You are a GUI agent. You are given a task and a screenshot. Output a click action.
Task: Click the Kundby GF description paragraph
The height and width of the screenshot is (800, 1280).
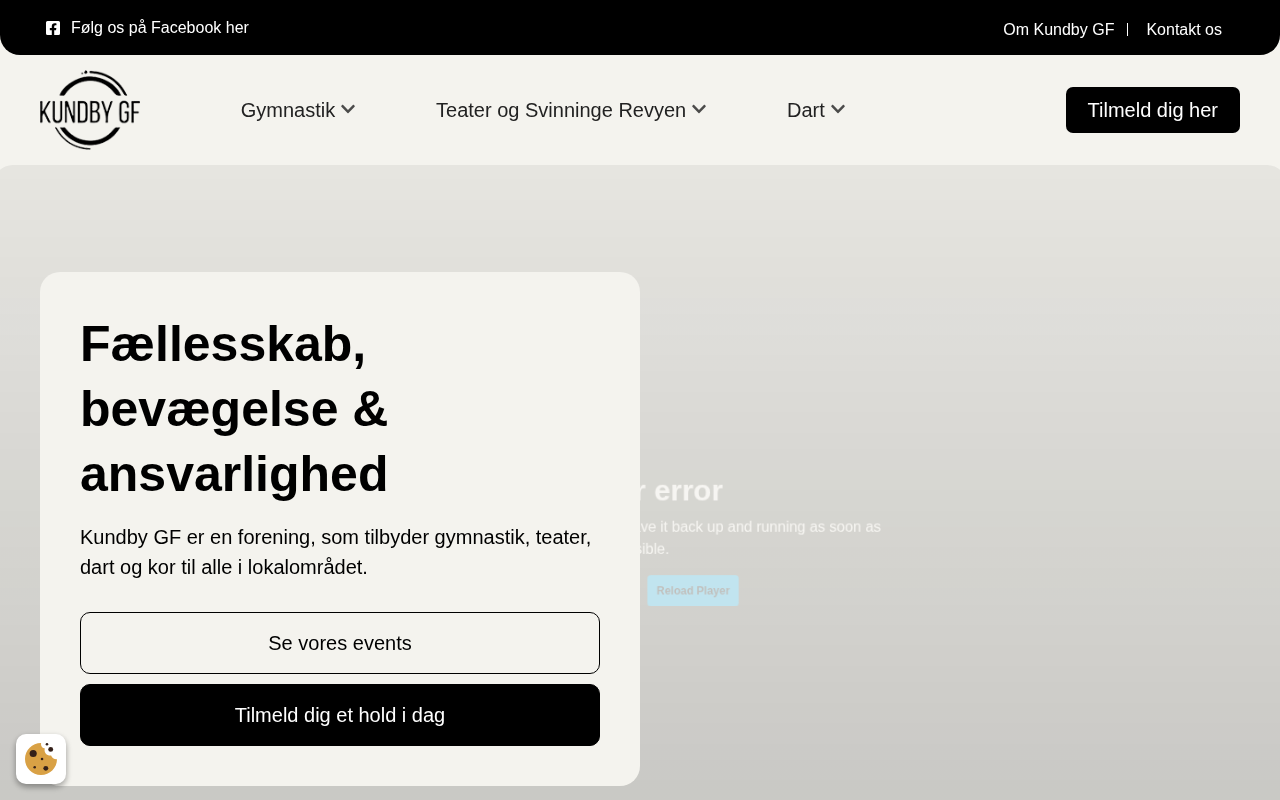(x=336, y=552)
